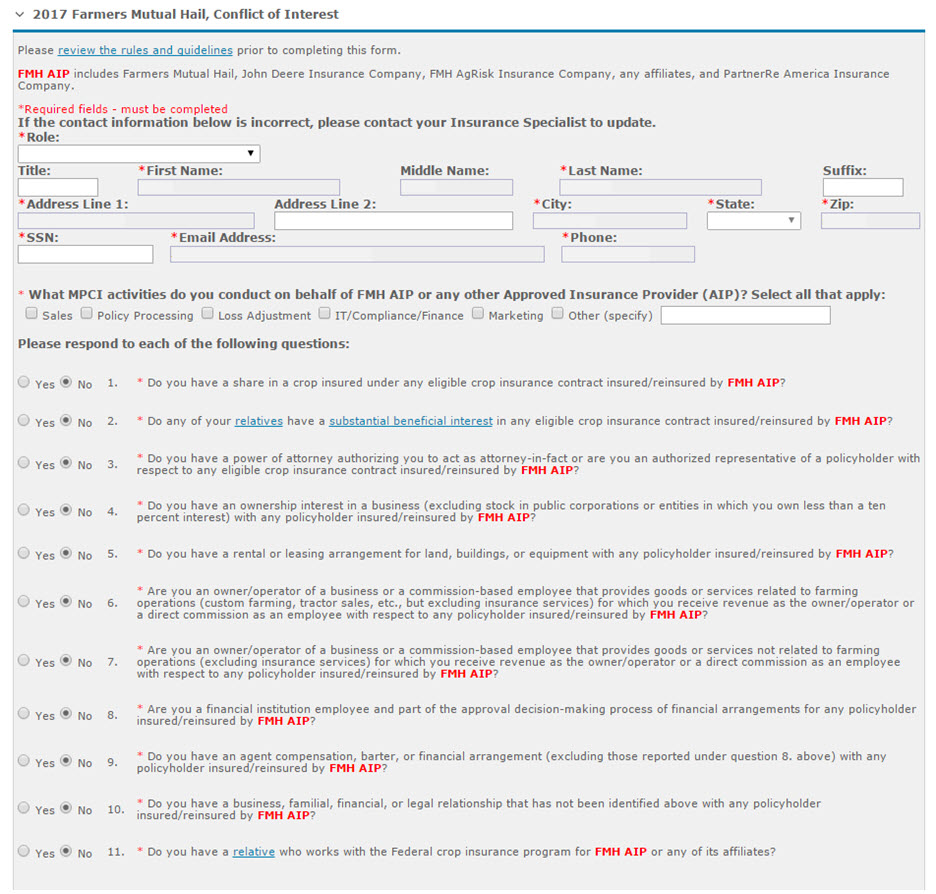Choose Yes for question 5
This screenshot has width=936, height=894.
[24, 554]
